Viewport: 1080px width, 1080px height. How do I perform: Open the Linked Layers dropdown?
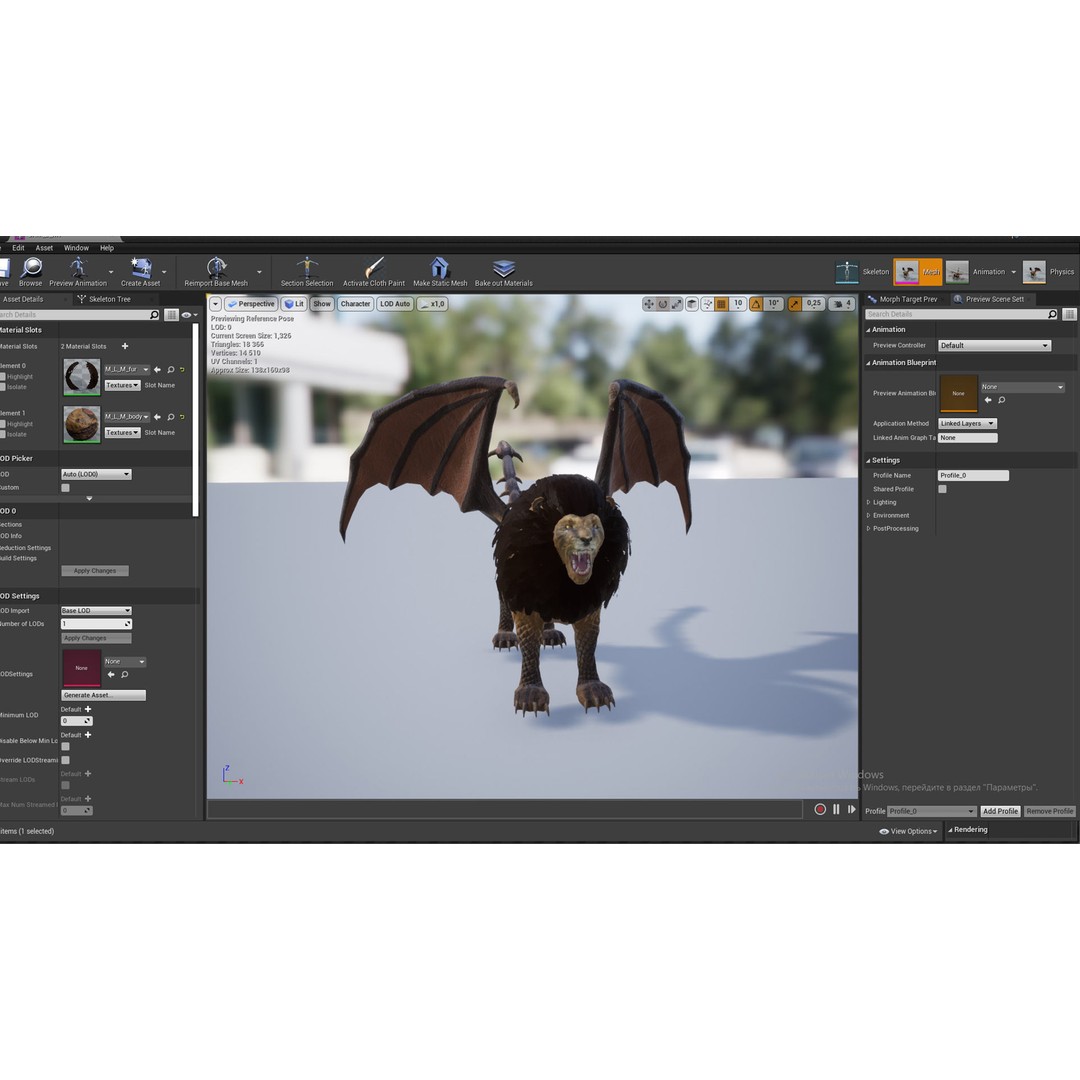(967, 424)
